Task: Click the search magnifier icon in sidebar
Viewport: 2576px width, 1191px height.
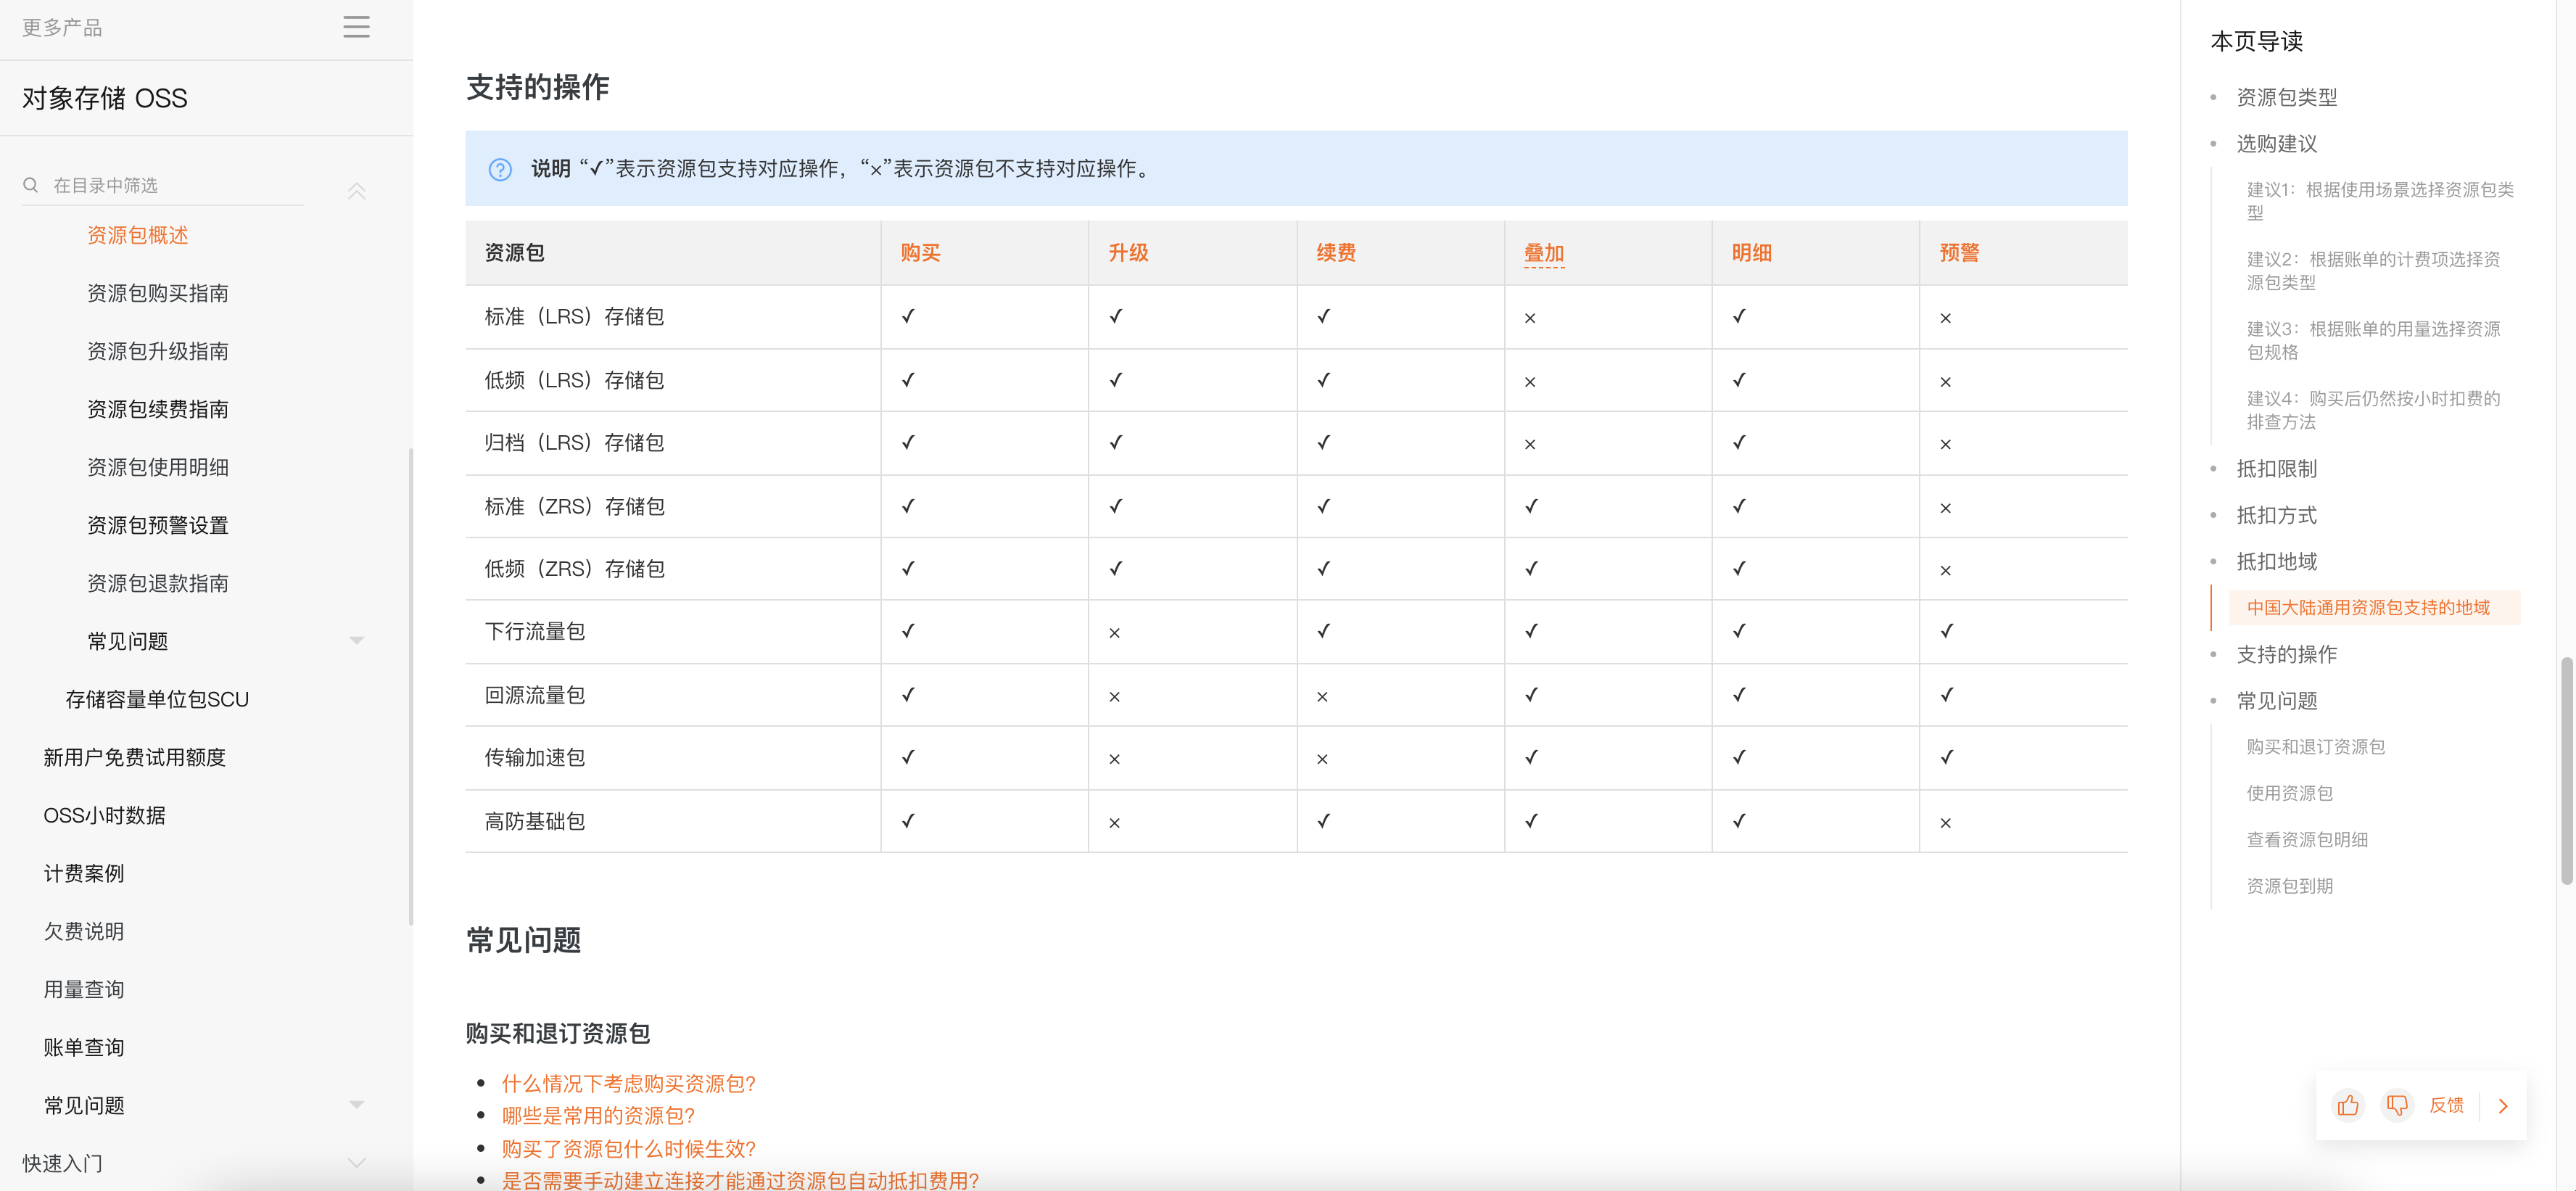Action: [31, 185]
